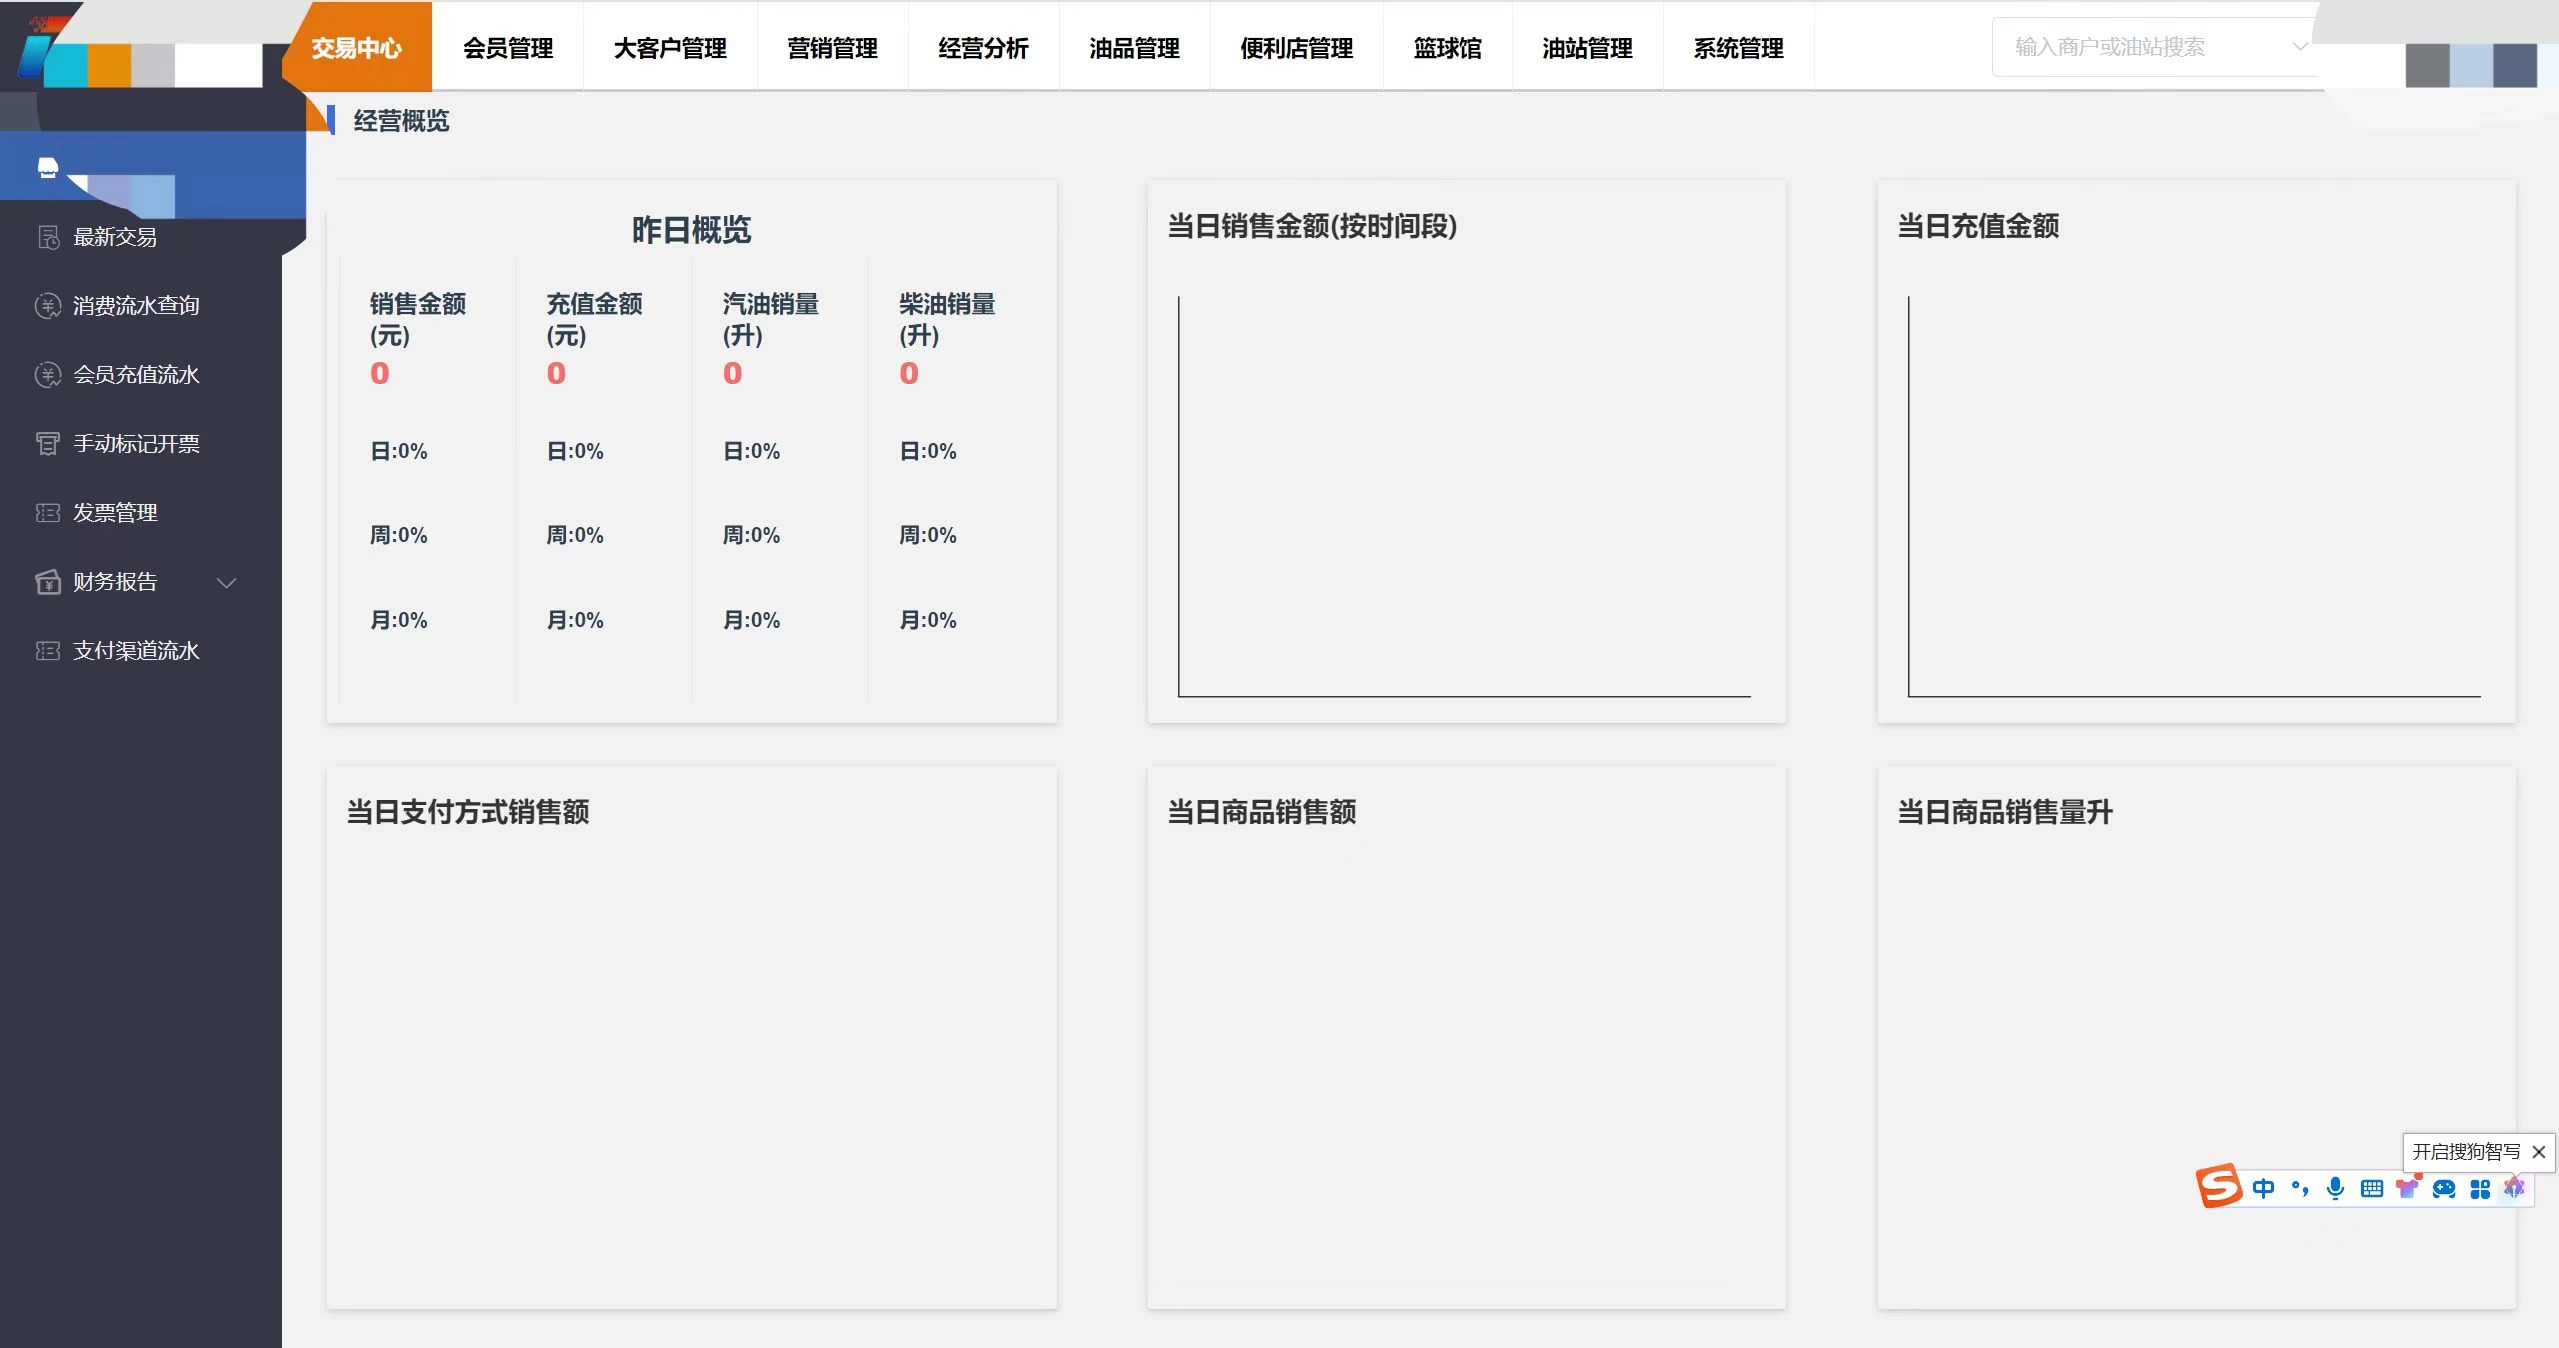Screen dimensions: 2559x1348
Task: Click the red 0 under 柴油销量
Action: click(x=908, y=373)
